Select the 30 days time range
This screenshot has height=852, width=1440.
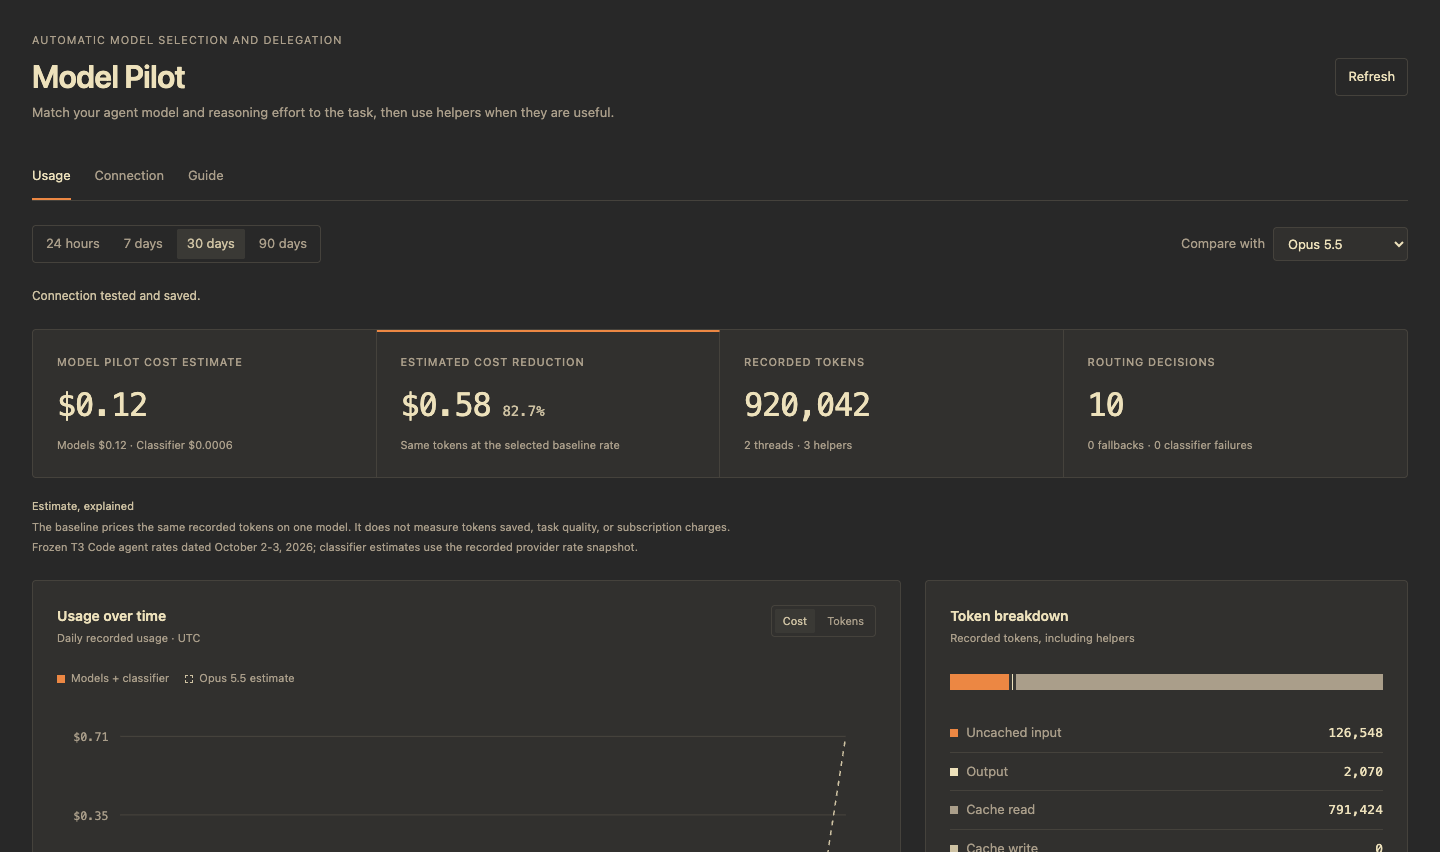pyautogui.click(x=211, y=244)
